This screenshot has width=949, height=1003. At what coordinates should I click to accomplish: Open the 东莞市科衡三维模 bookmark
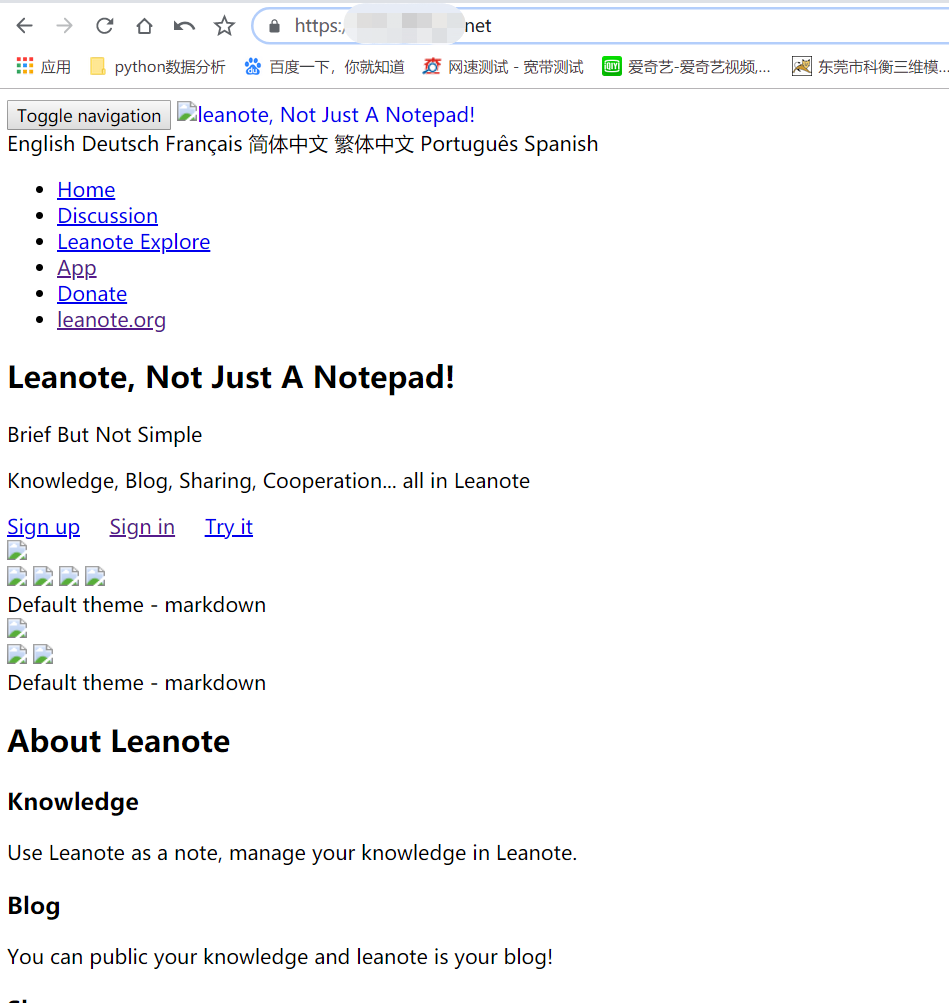(x=870, y=67)
